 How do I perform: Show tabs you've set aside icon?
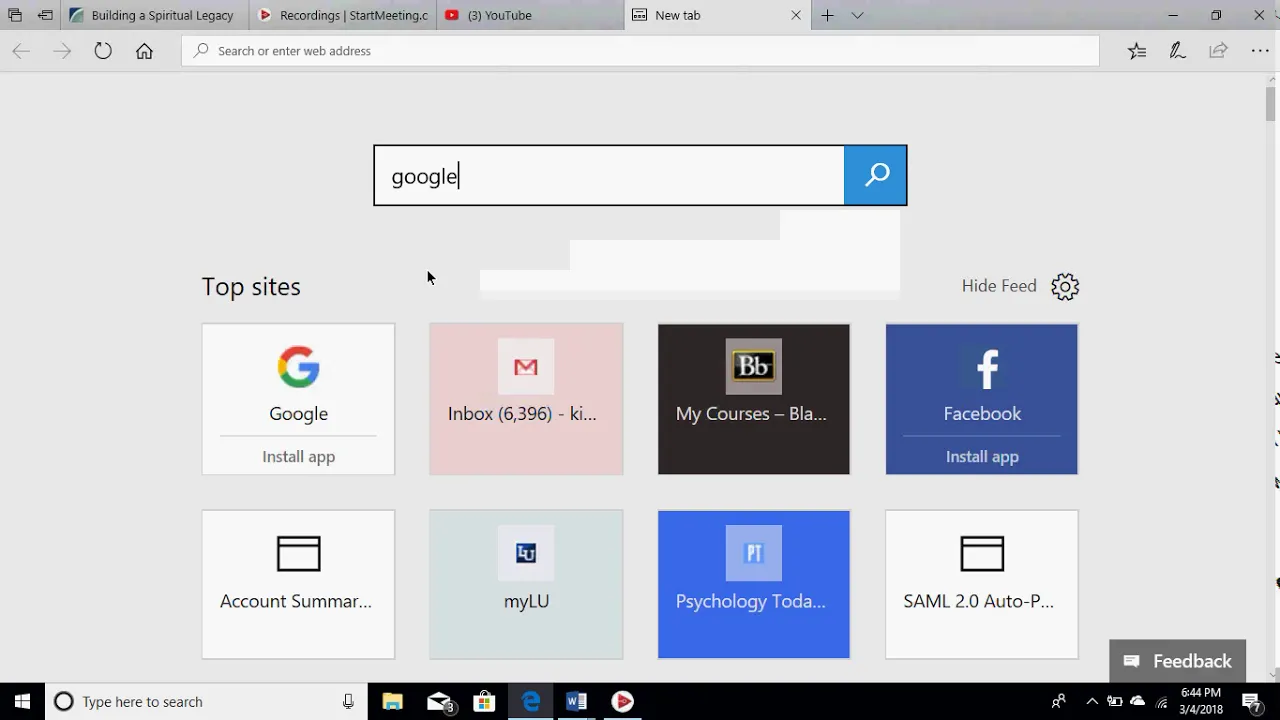(15, 15)
